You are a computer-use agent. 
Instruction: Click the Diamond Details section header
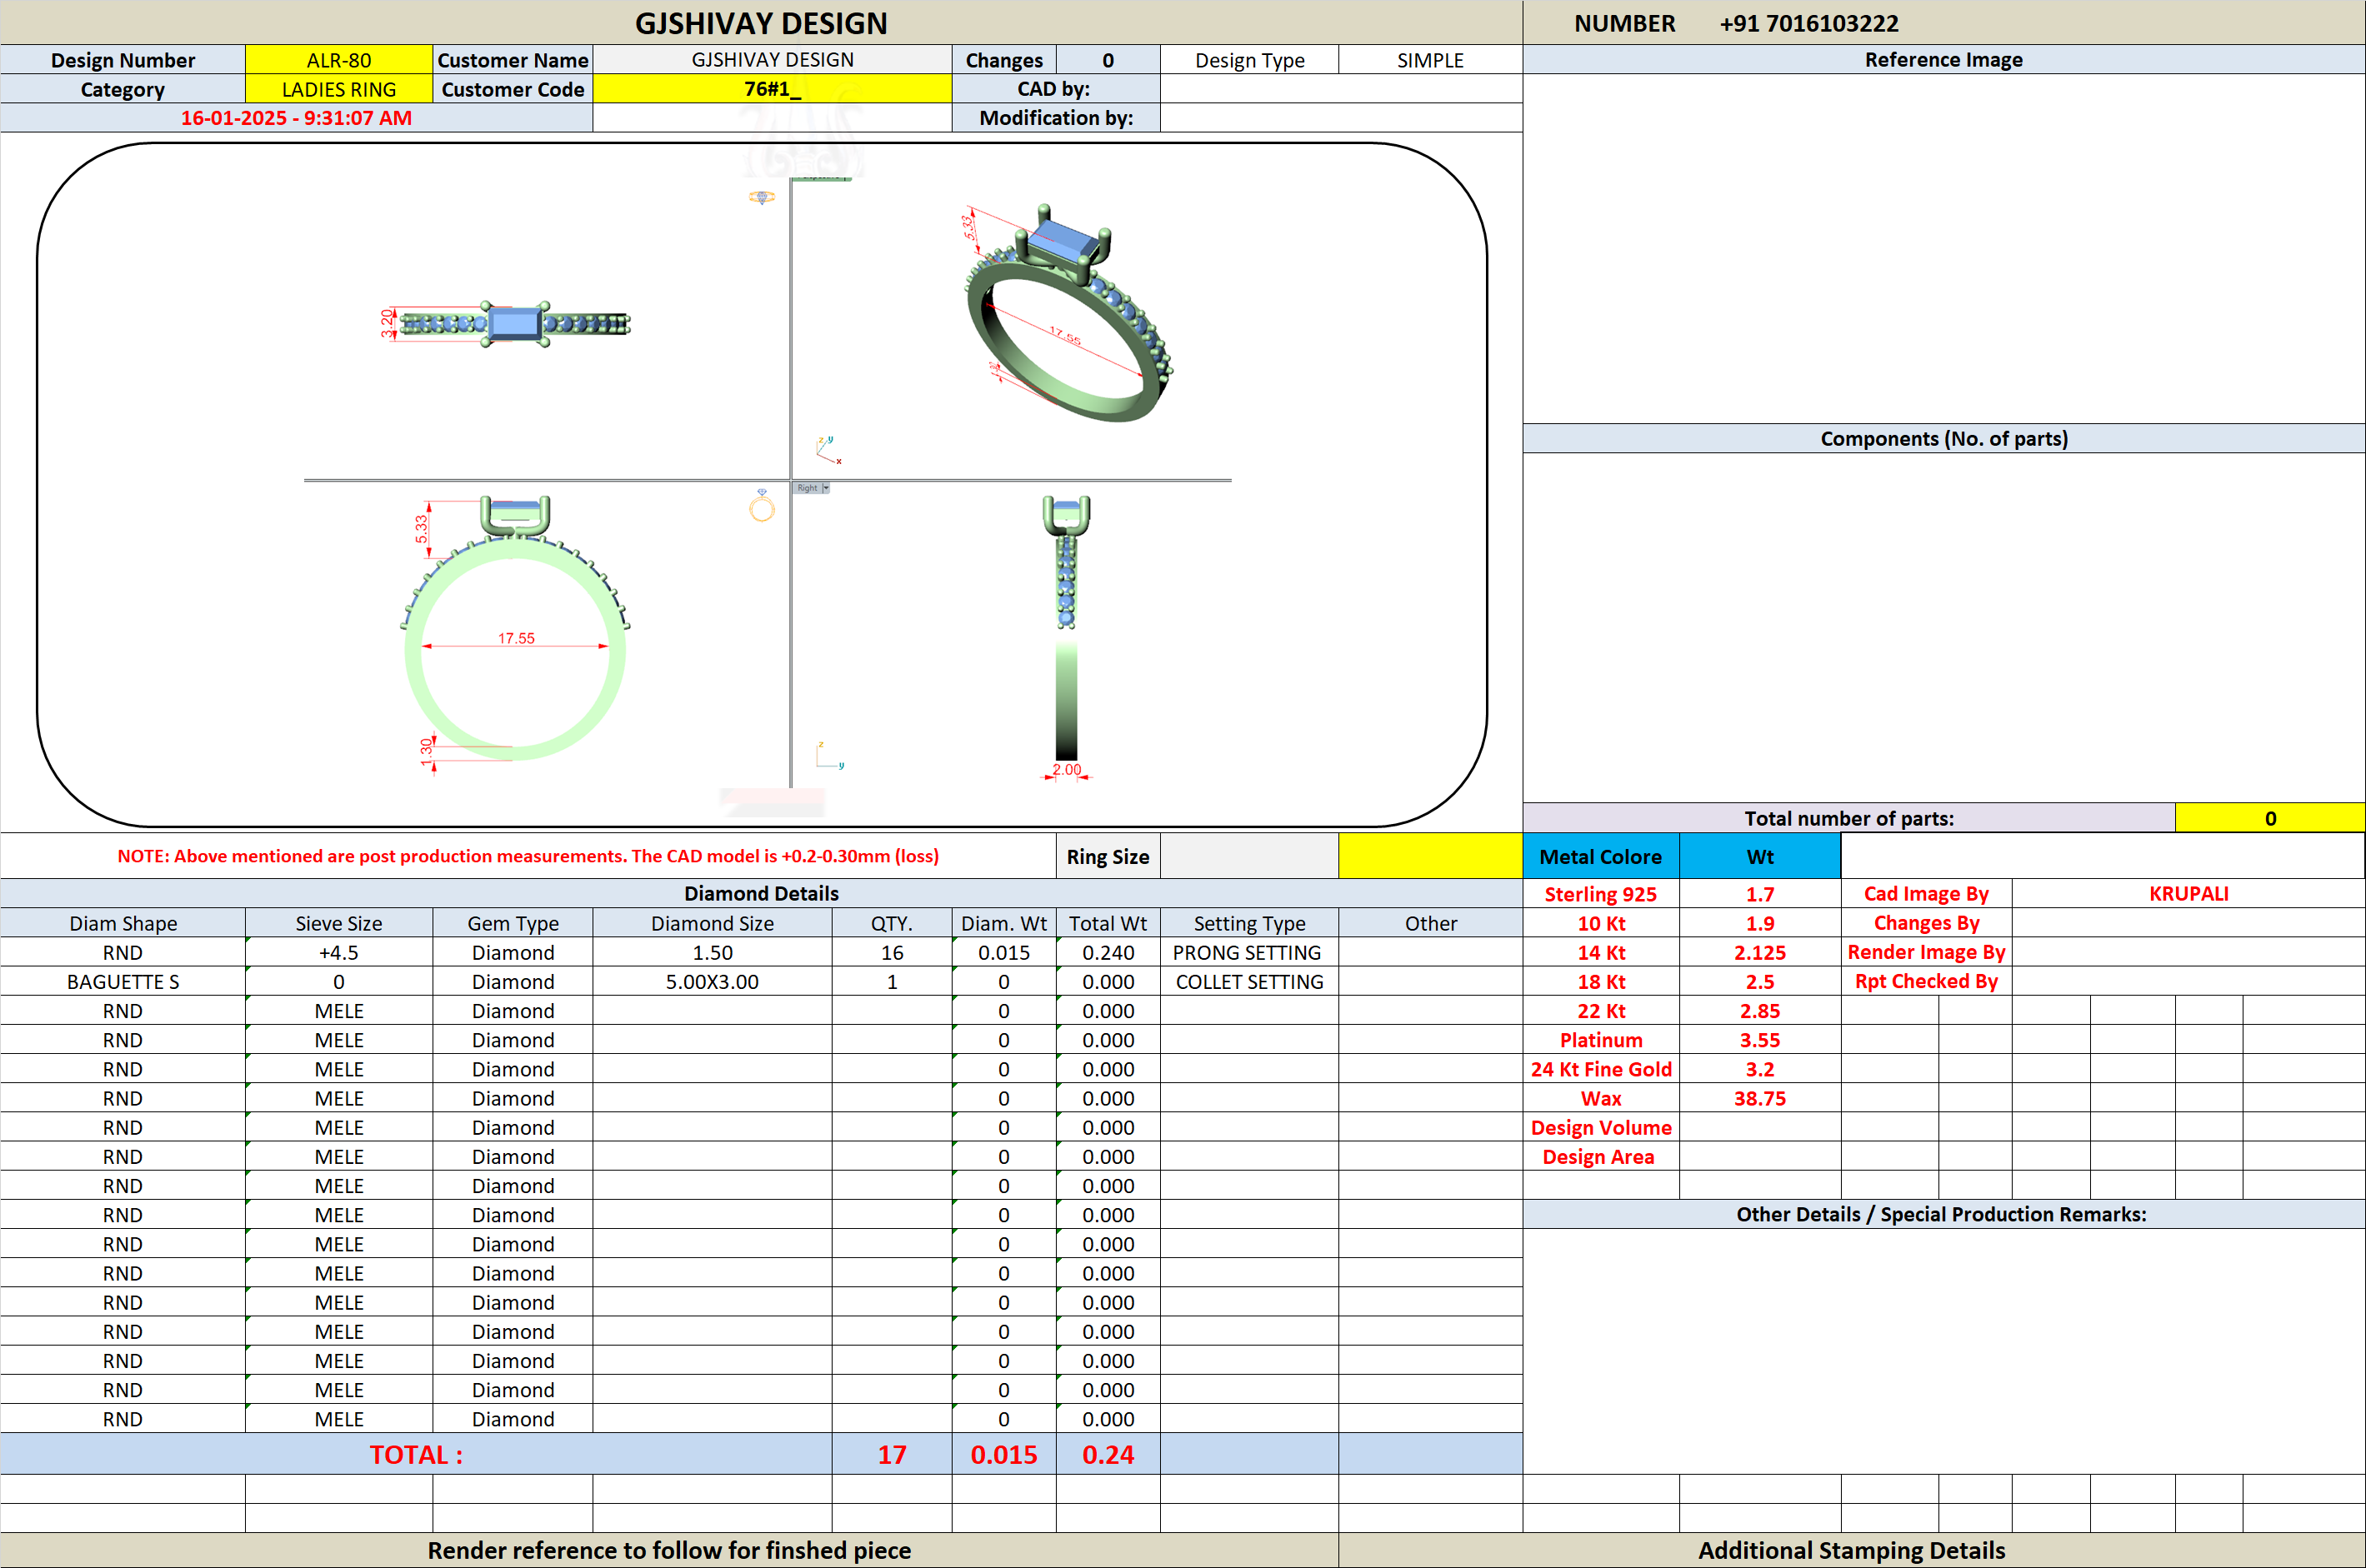pyautogui.click(x=761, y=893)
